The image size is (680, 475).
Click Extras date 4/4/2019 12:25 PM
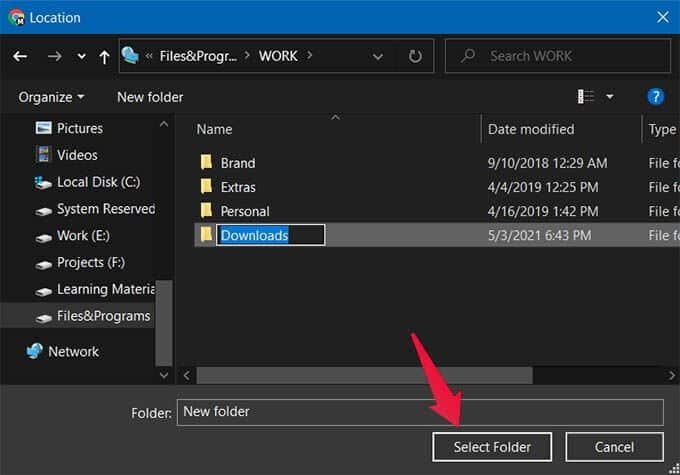[543, 187]
